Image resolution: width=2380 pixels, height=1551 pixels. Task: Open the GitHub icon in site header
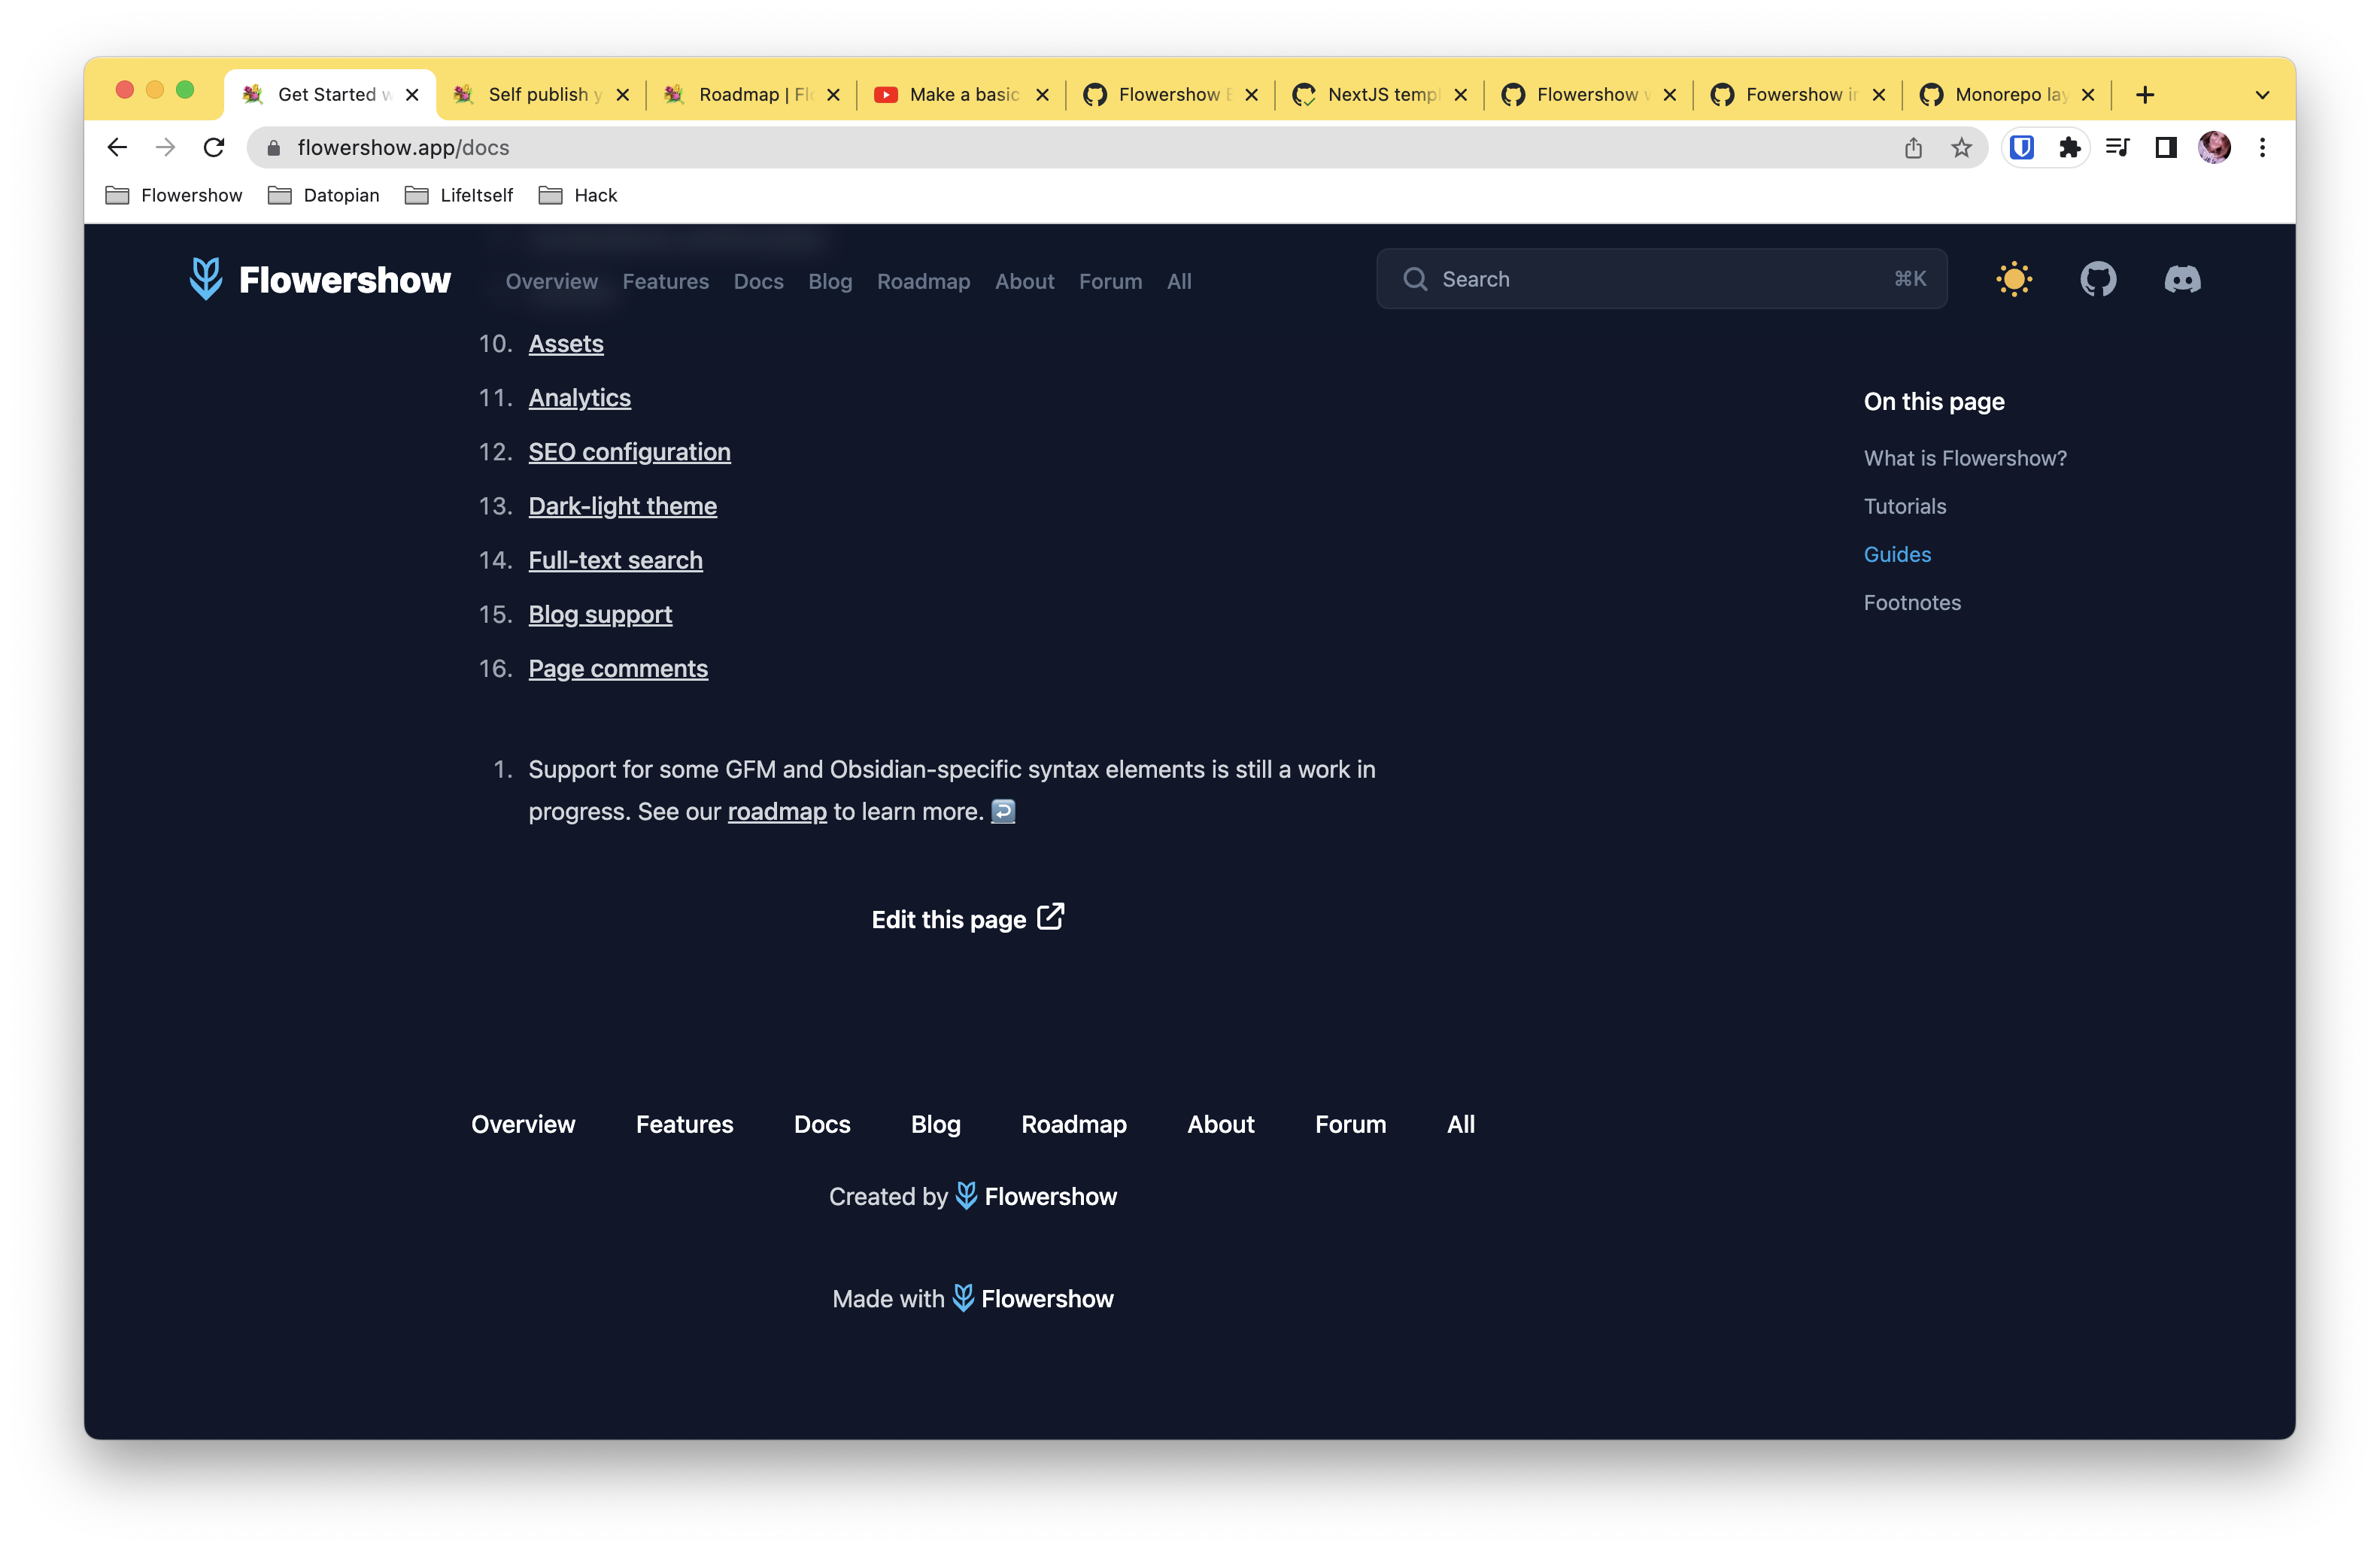tap(2097, 279)
